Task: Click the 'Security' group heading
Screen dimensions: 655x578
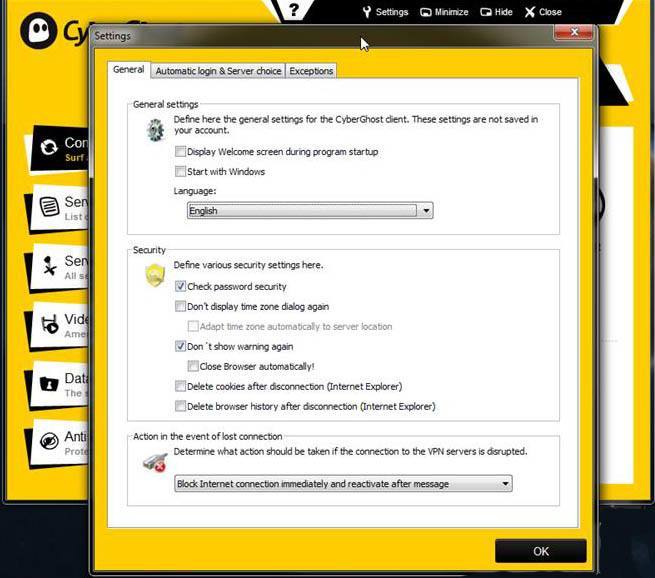Action: [149, 250]
